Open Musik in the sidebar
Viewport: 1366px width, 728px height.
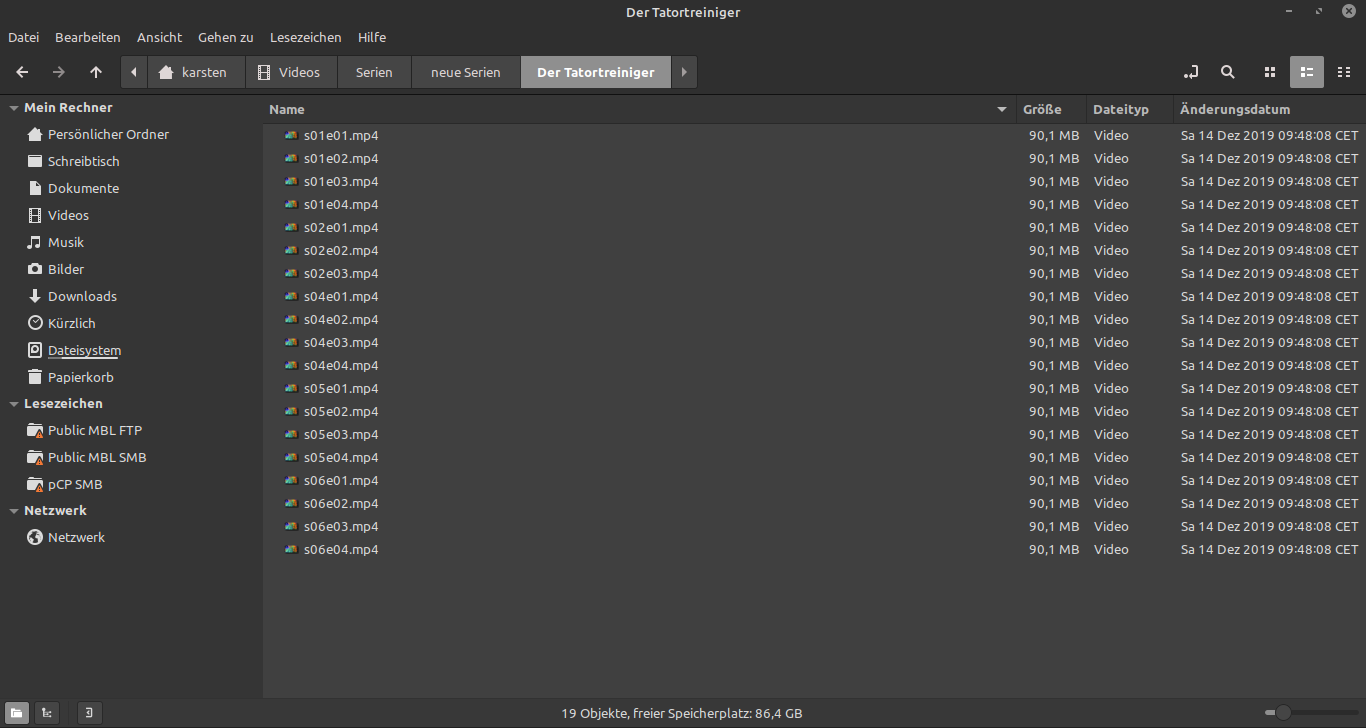66,243
